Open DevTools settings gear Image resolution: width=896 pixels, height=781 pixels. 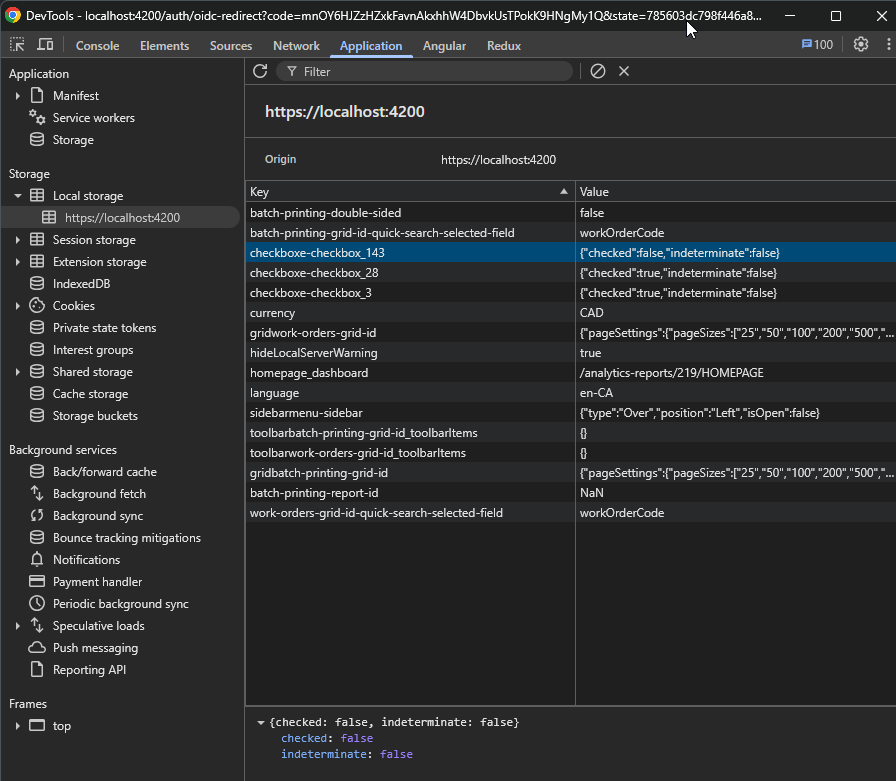point(860,45)
